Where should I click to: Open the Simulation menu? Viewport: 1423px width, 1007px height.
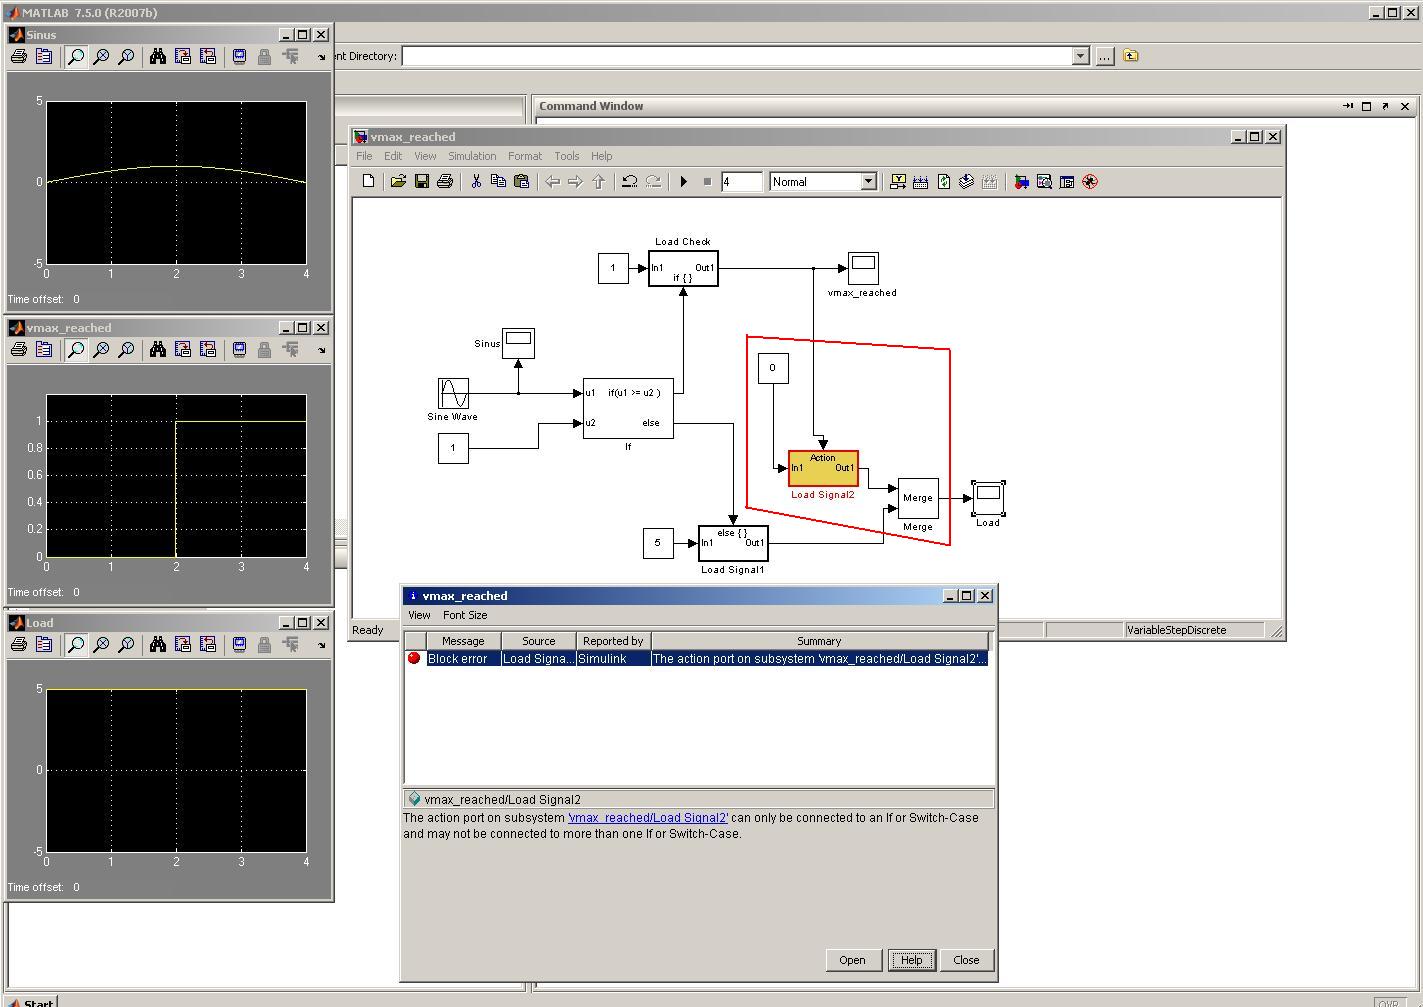click(x=471, y=156)
